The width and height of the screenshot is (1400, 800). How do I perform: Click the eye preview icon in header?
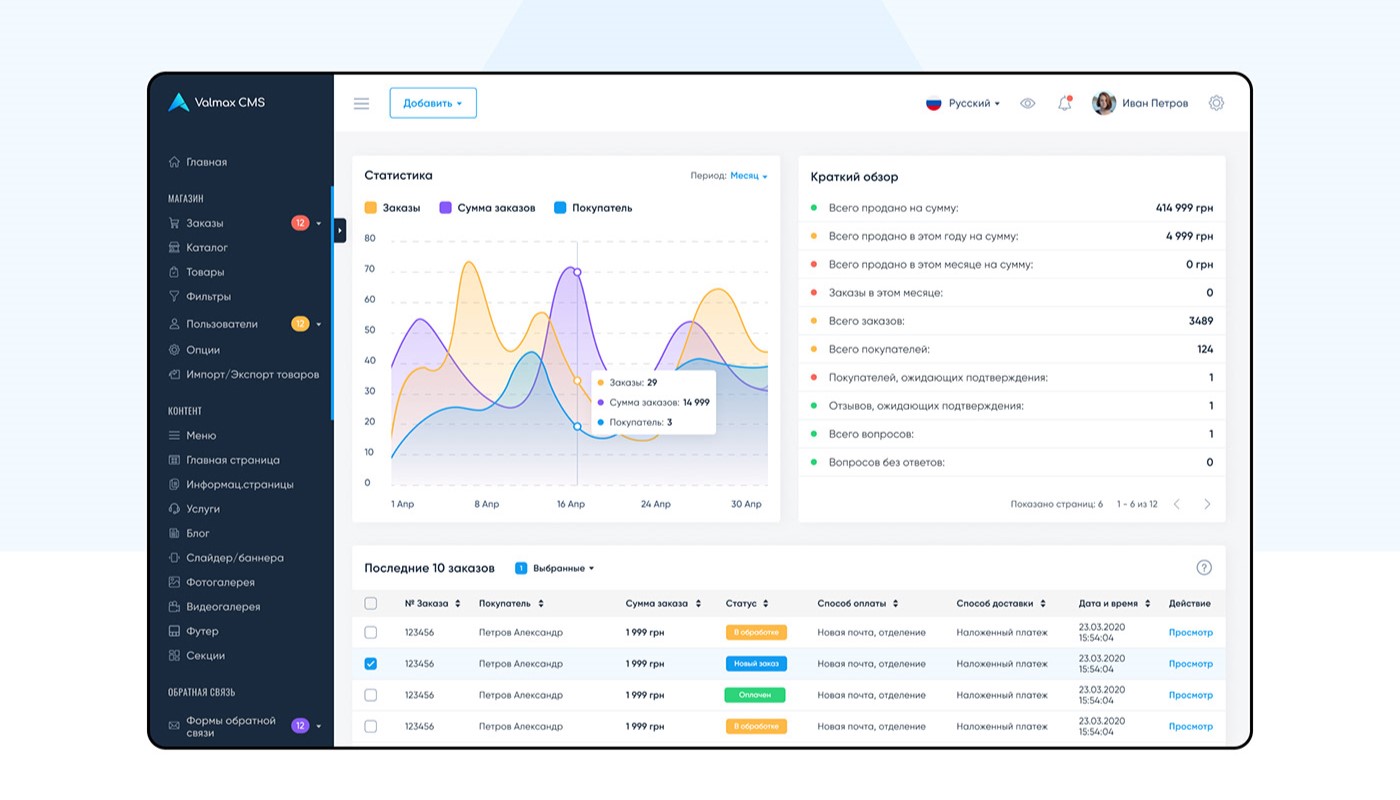[x=1027, y=103]
